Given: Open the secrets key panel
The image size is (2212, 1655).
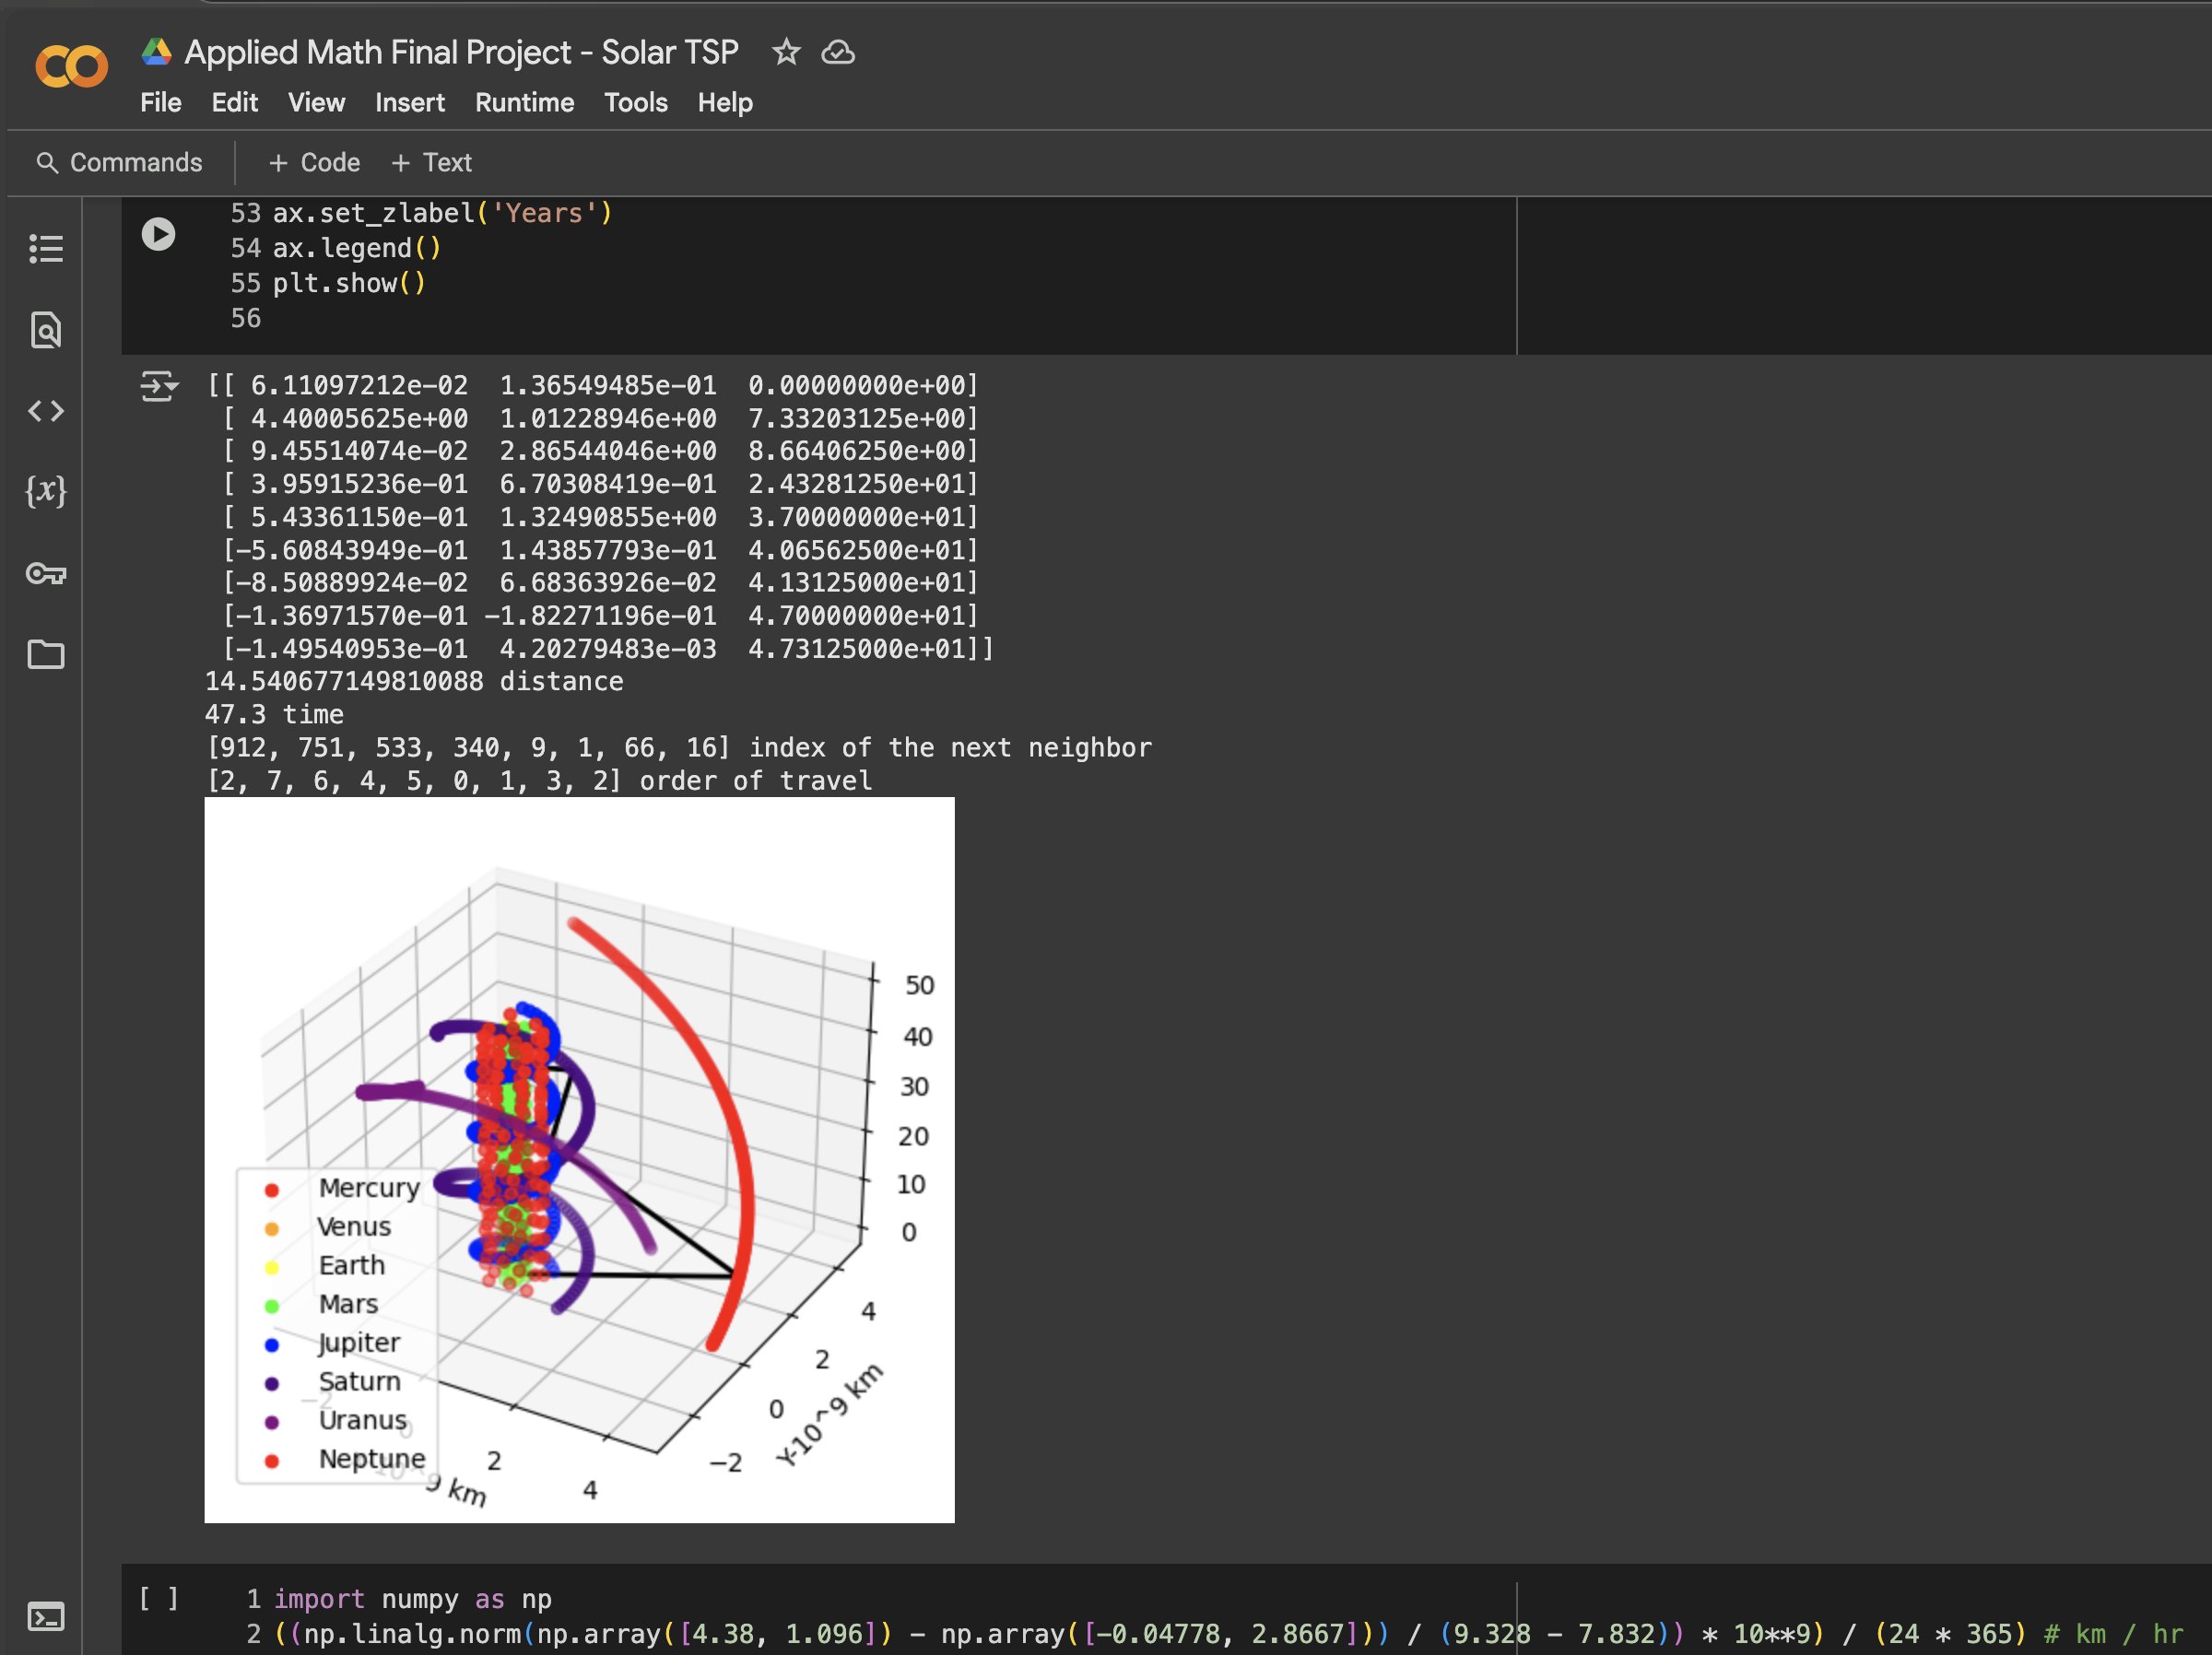Looking at the screenshot, I should coord(46,573).
